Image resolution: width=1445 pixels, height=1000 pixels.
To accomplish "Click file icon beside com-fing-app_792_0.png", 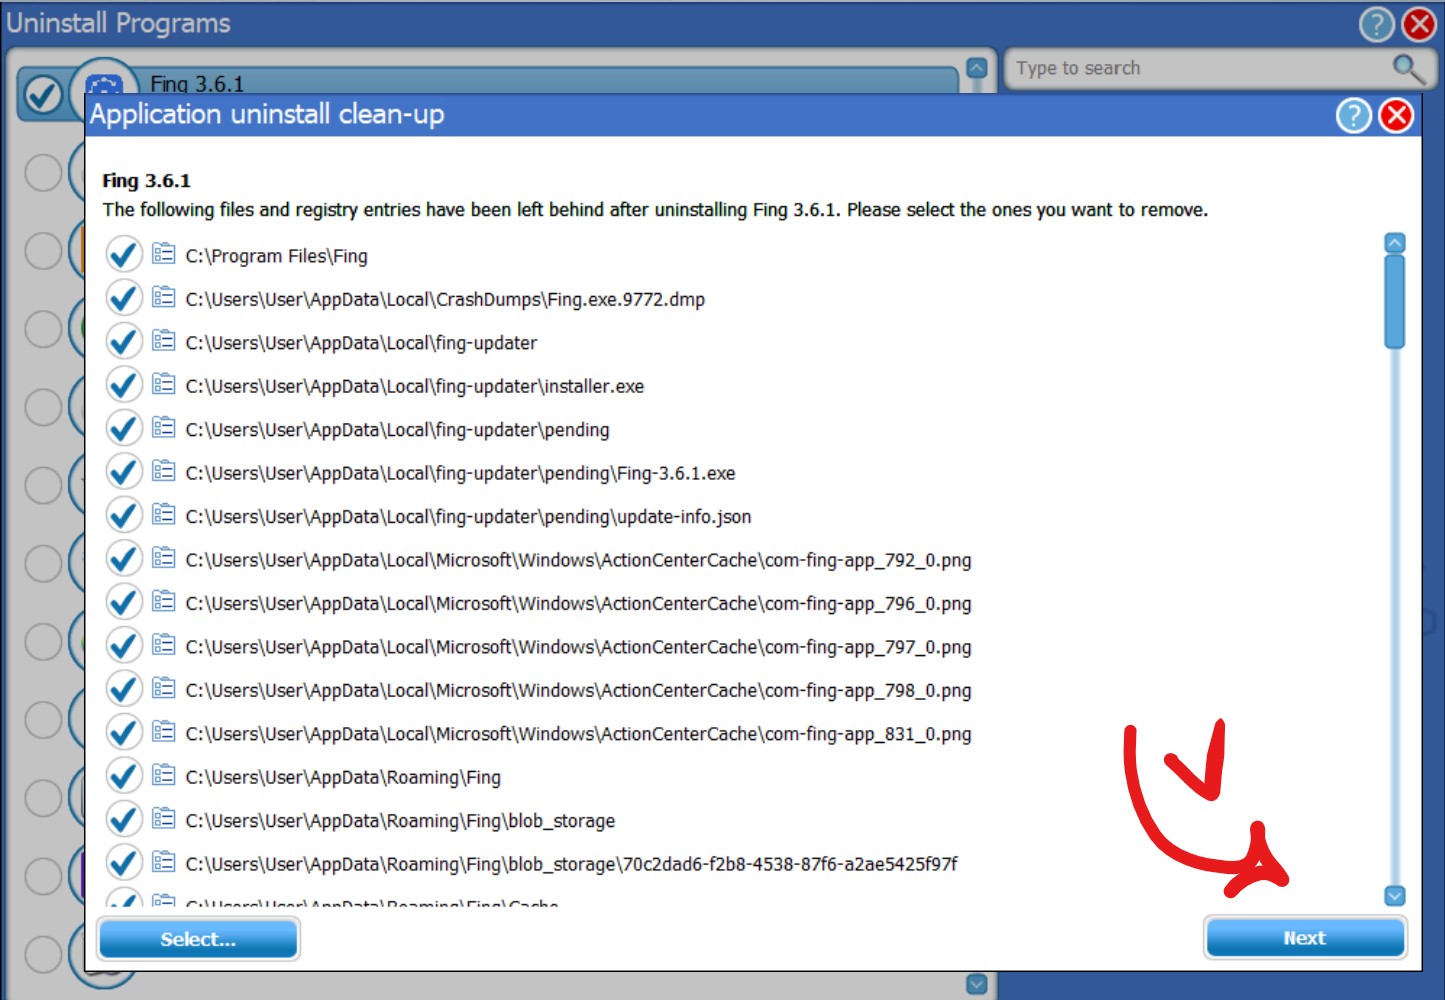I will pyautogui.click(x=164, y=558).
